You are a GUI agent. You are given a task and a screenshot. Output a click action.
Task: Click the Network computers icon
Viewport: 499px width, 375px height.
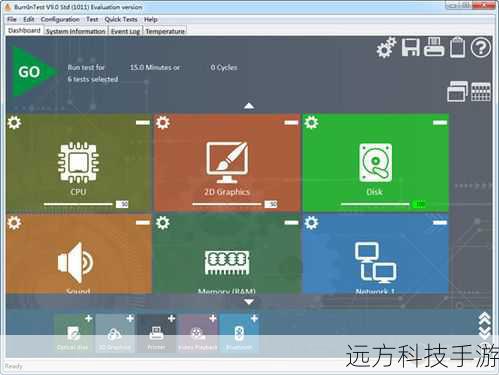tap(375, 262)
